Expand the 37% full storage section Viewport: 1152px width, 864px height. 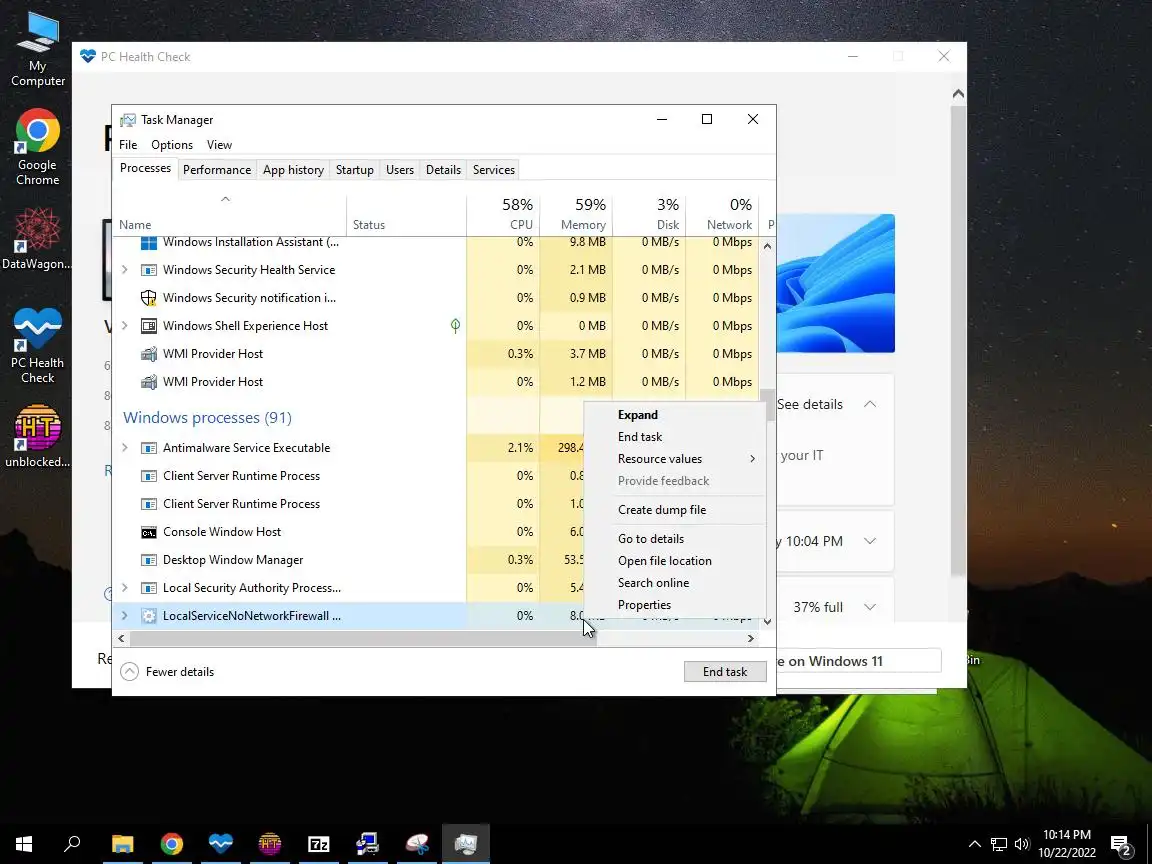click(870, 607)
